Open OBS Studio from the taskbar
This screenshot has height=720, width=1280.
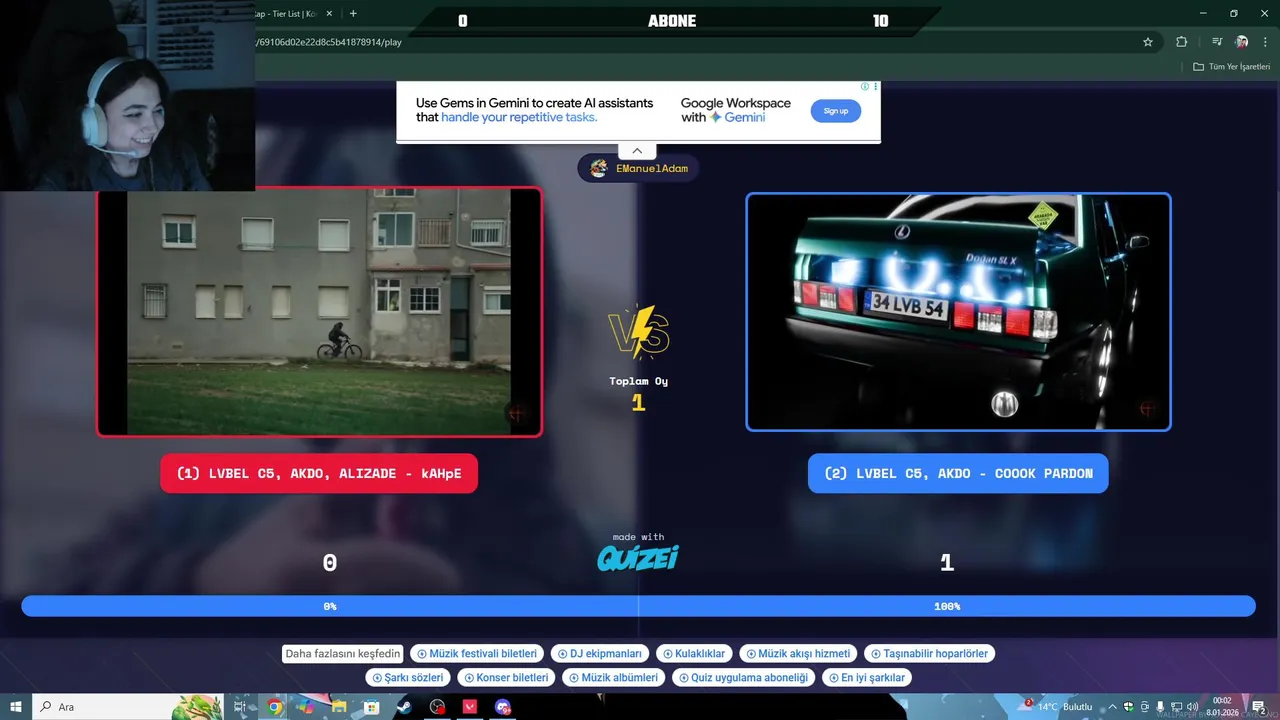pyautogui.click(x=437, y=707)
